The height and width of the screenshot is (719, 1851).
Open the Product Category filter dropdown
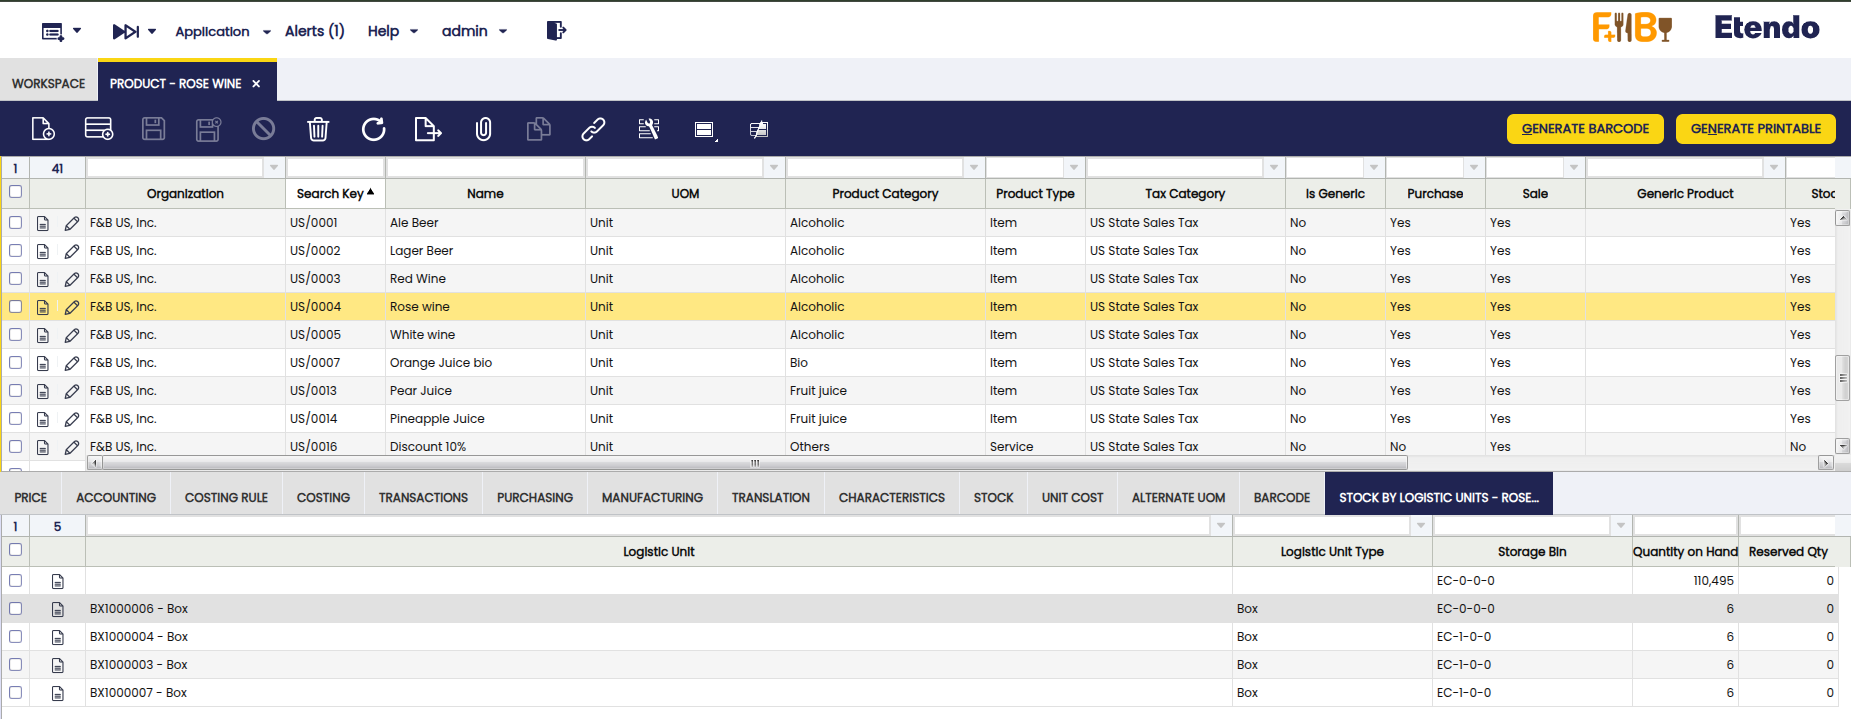click(x=974, y=168)
